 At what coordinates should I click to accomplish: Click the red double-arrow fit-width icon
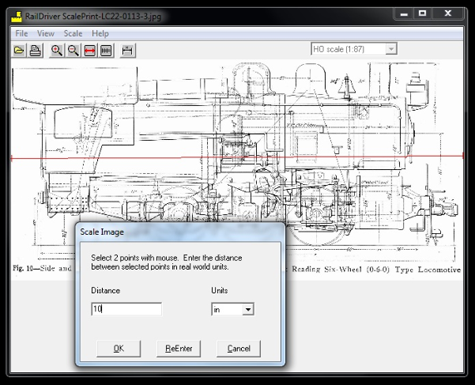coord(90,50)
